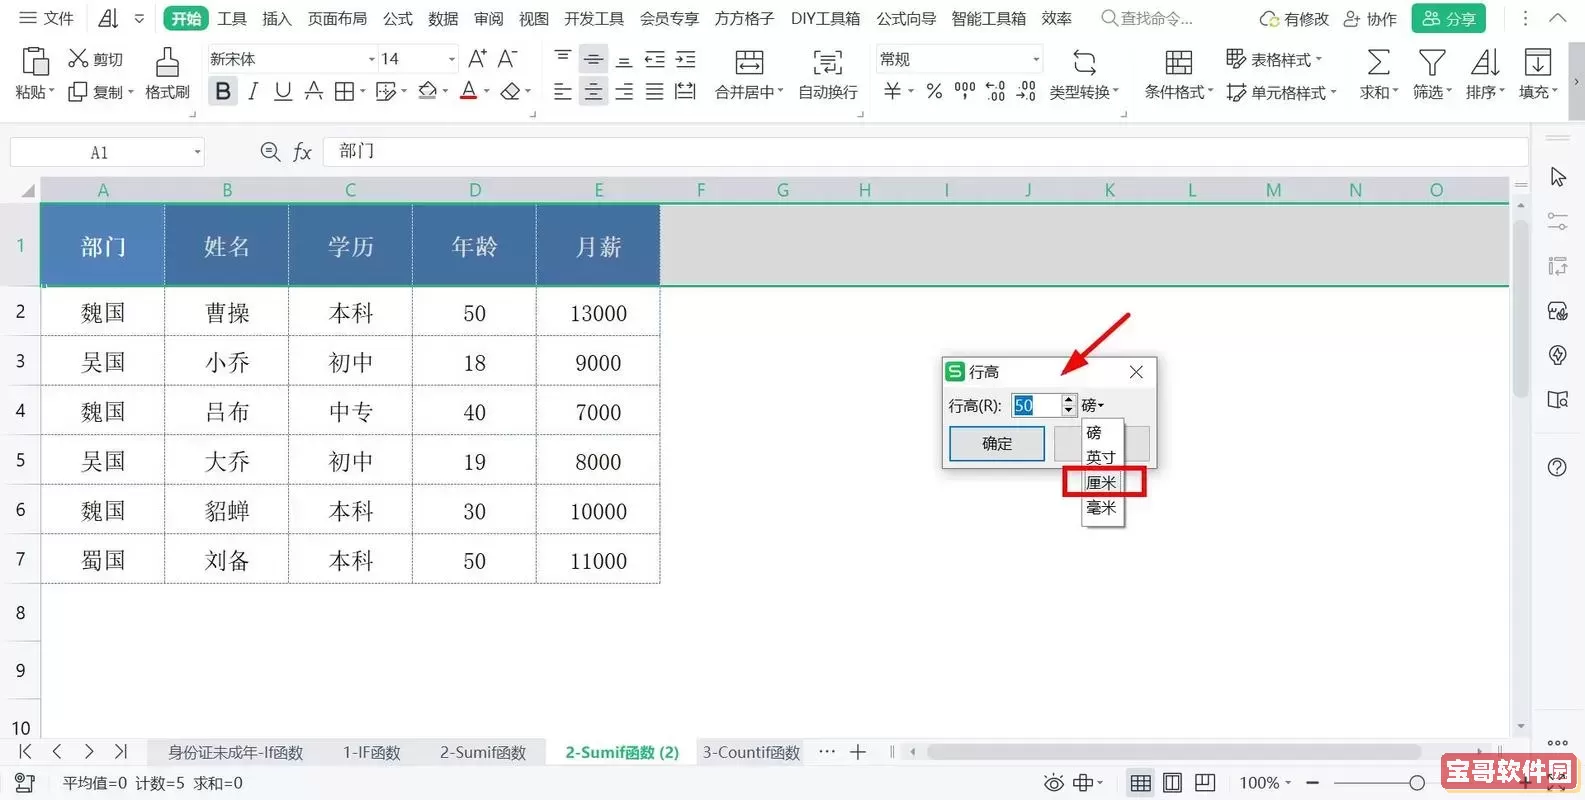
Task: Add a new sheet with plus
Action: [858, 752]
